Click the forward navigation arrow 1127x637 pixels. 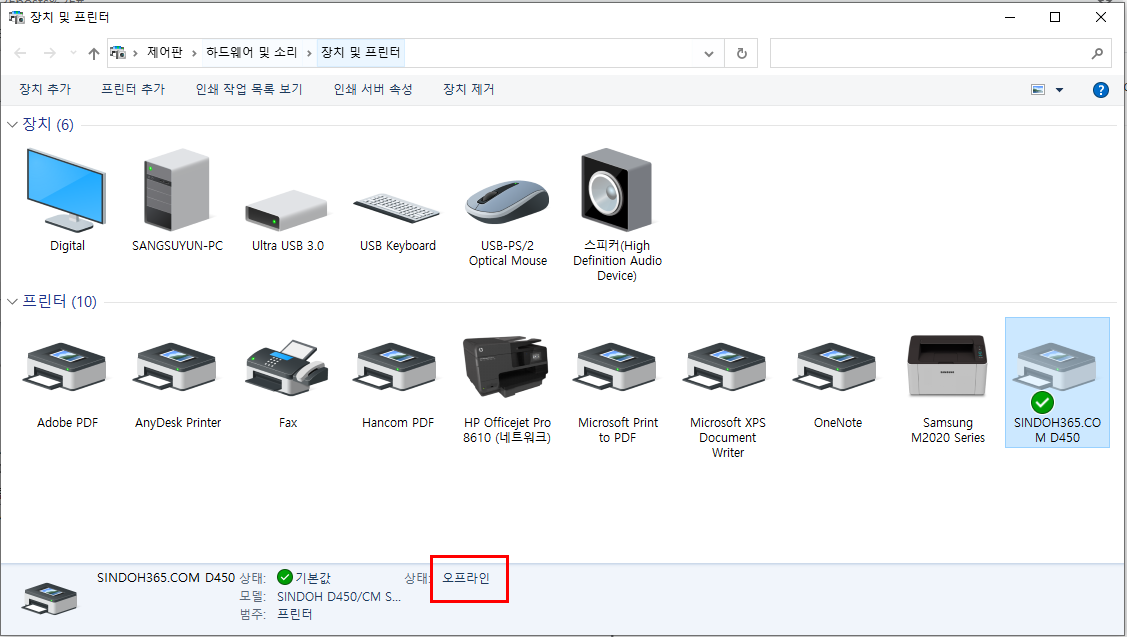coord(50,53)
